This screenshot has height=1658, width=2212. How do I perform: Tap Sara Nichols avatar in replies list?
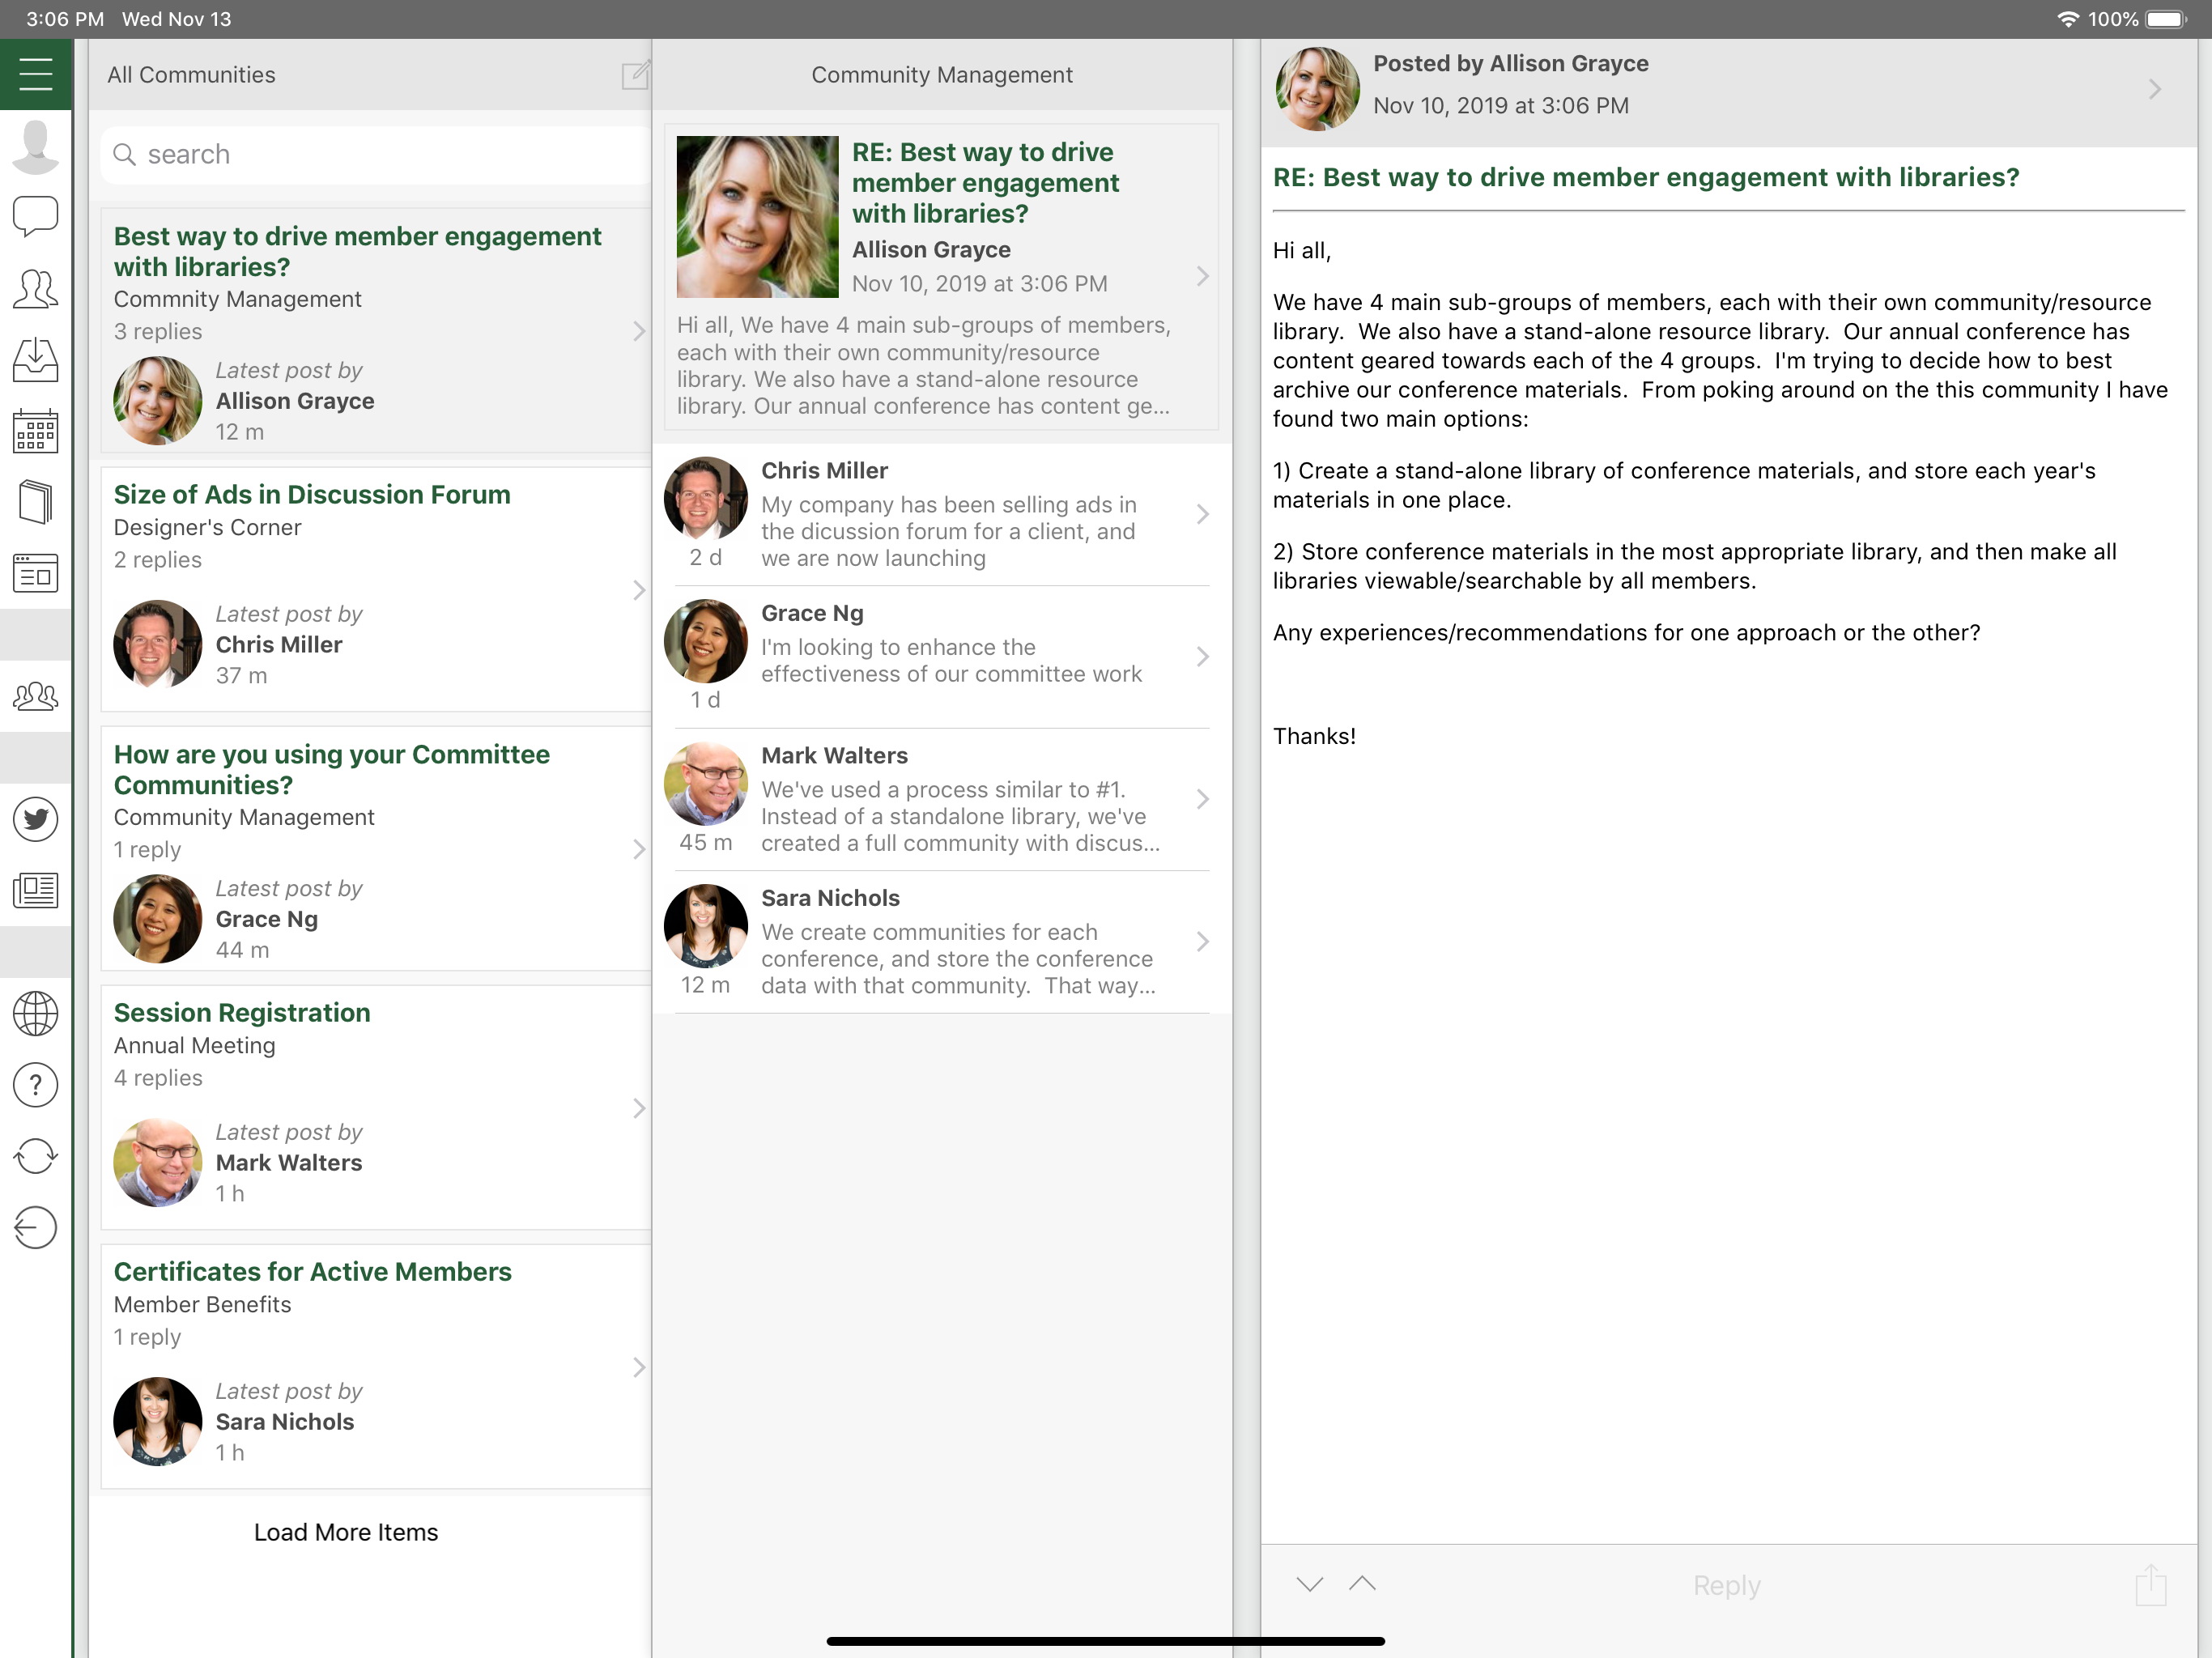(x=706, y=926)
